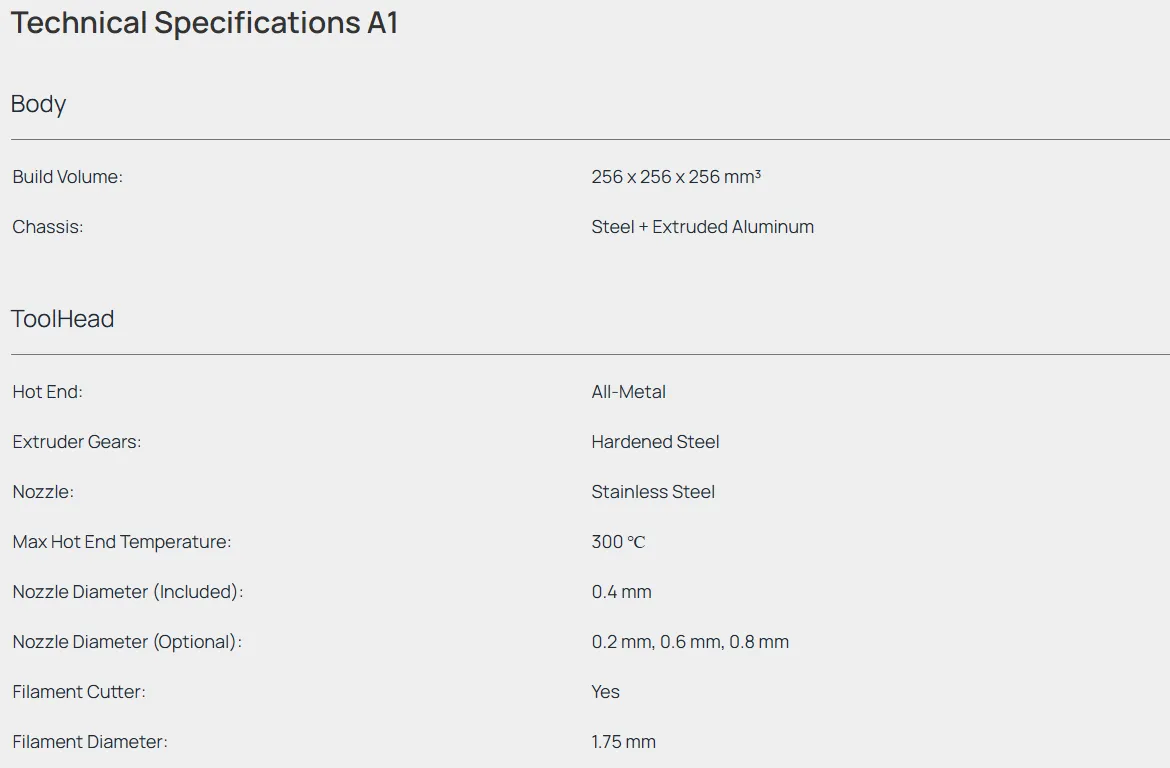The height and width of the screenshot is (768, 1170).
Task: Click the Hardened Steel value
Action: coord(655,442)
